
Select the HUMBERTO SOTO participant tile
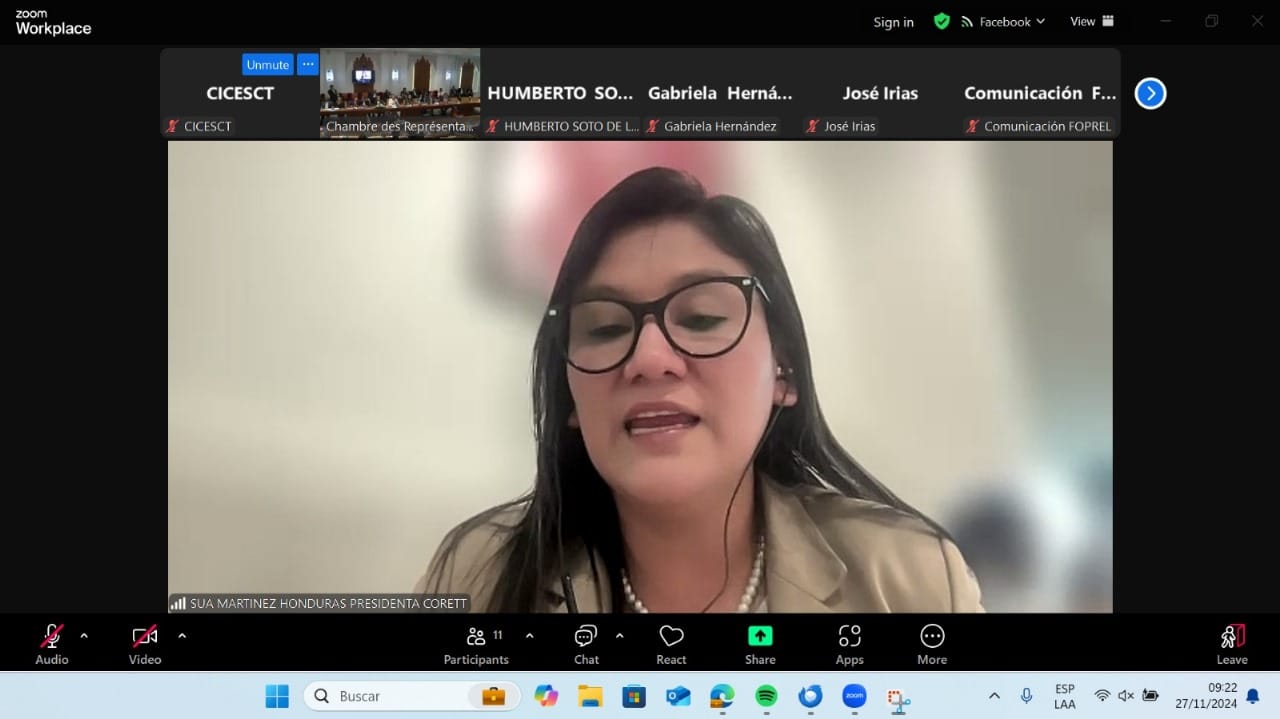click(560, 92)
